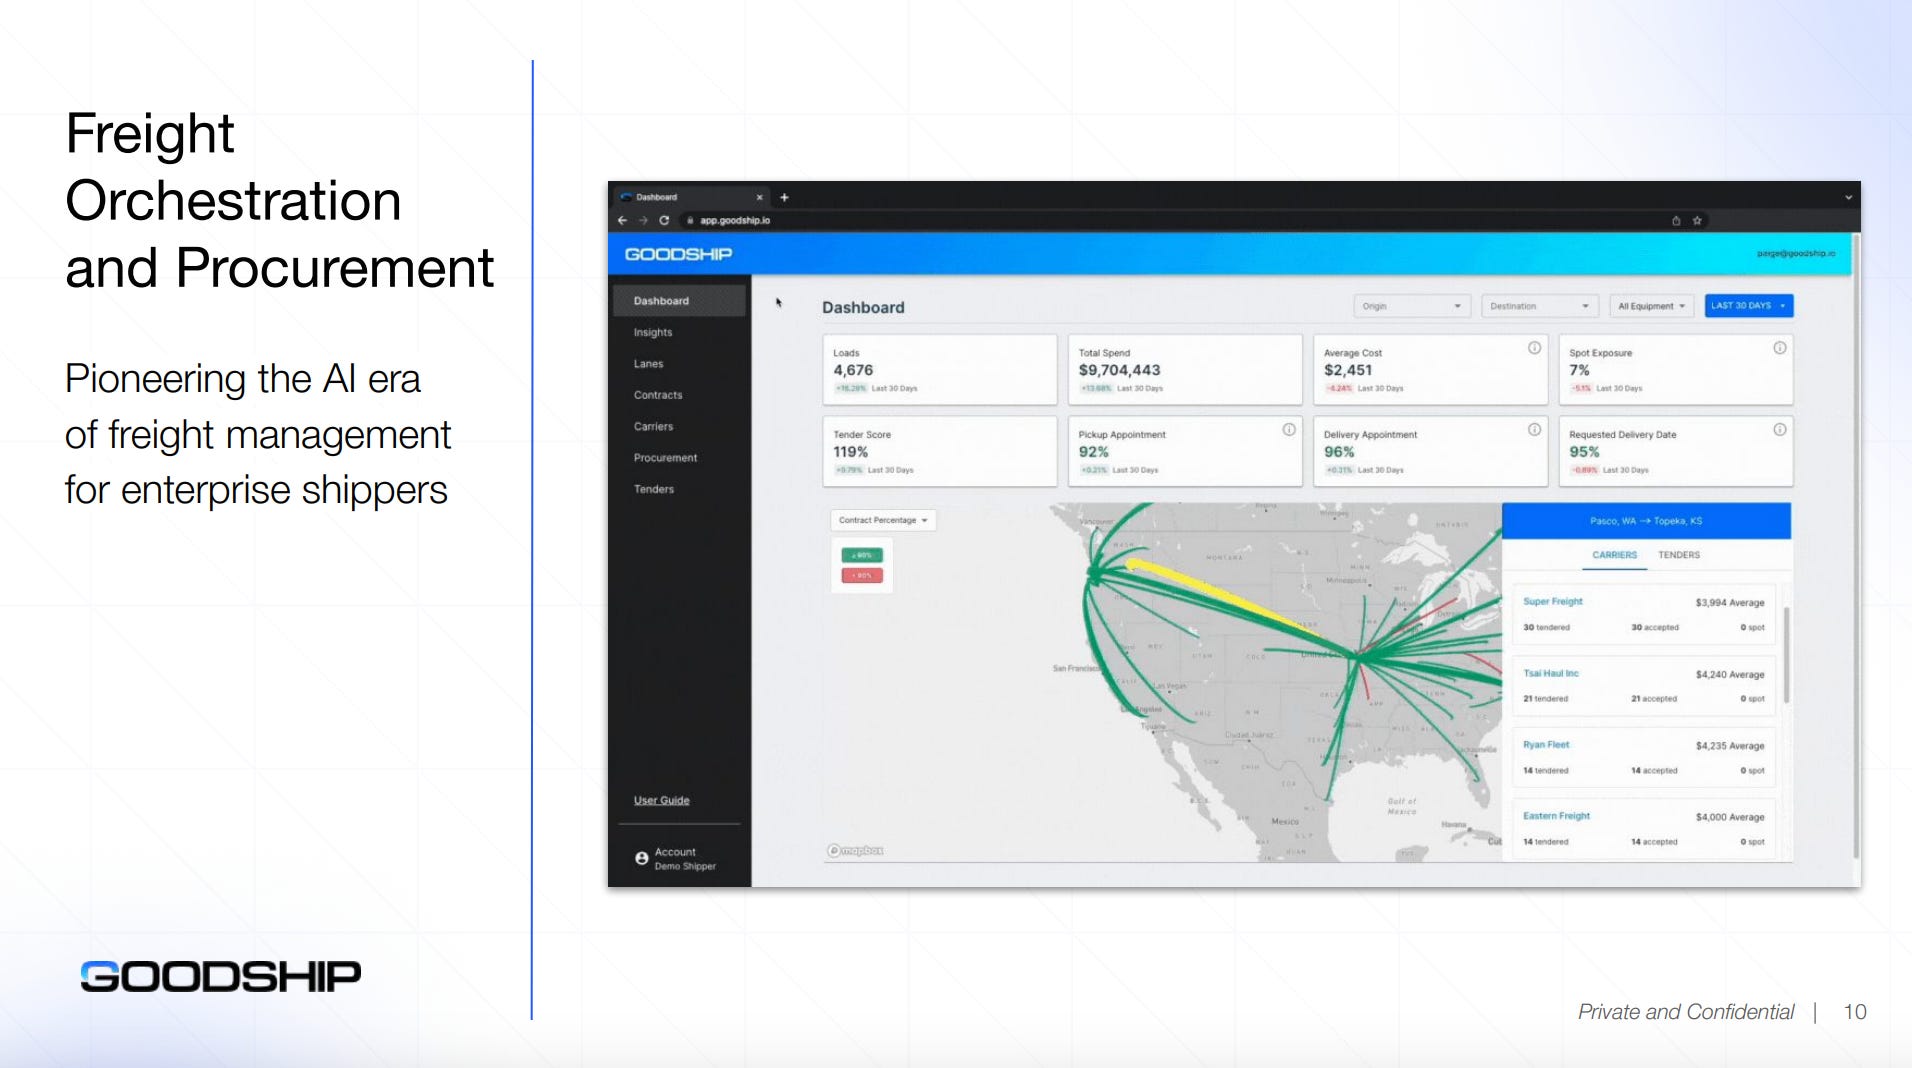
Task: Click the Delivery Appointment 96% value
Action: 1339,452
